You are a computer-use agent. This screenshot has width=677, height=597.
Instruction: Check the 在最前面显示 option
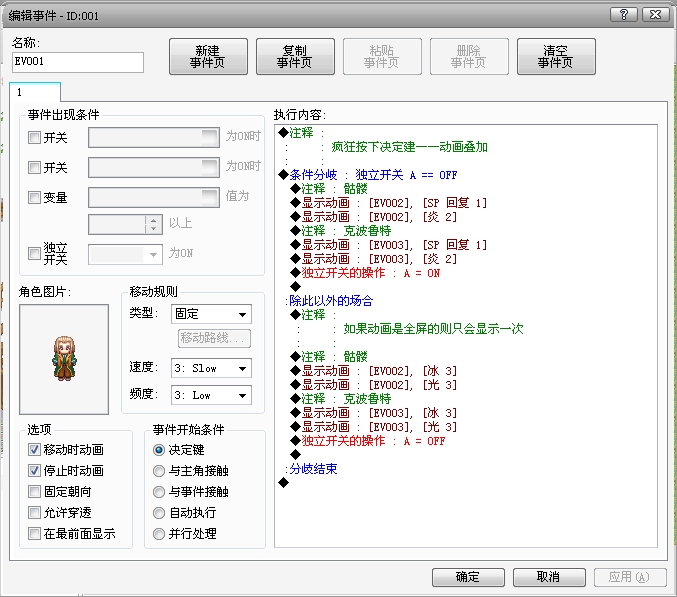(34, 534)
